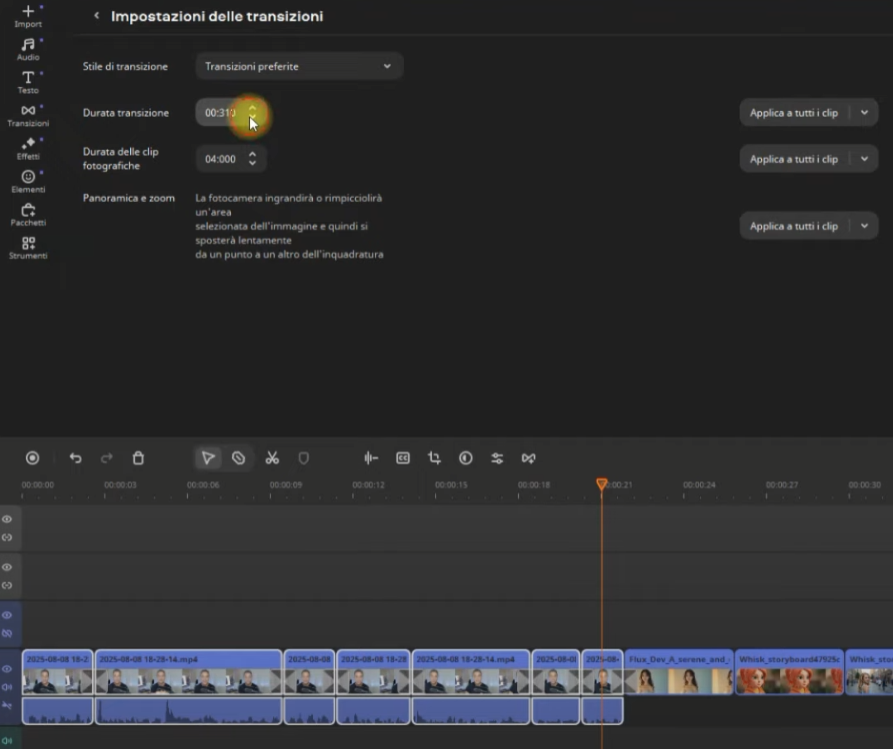Screen dimensions: 893x749
Task: Undo the last action
Action: tap(75, 458)
